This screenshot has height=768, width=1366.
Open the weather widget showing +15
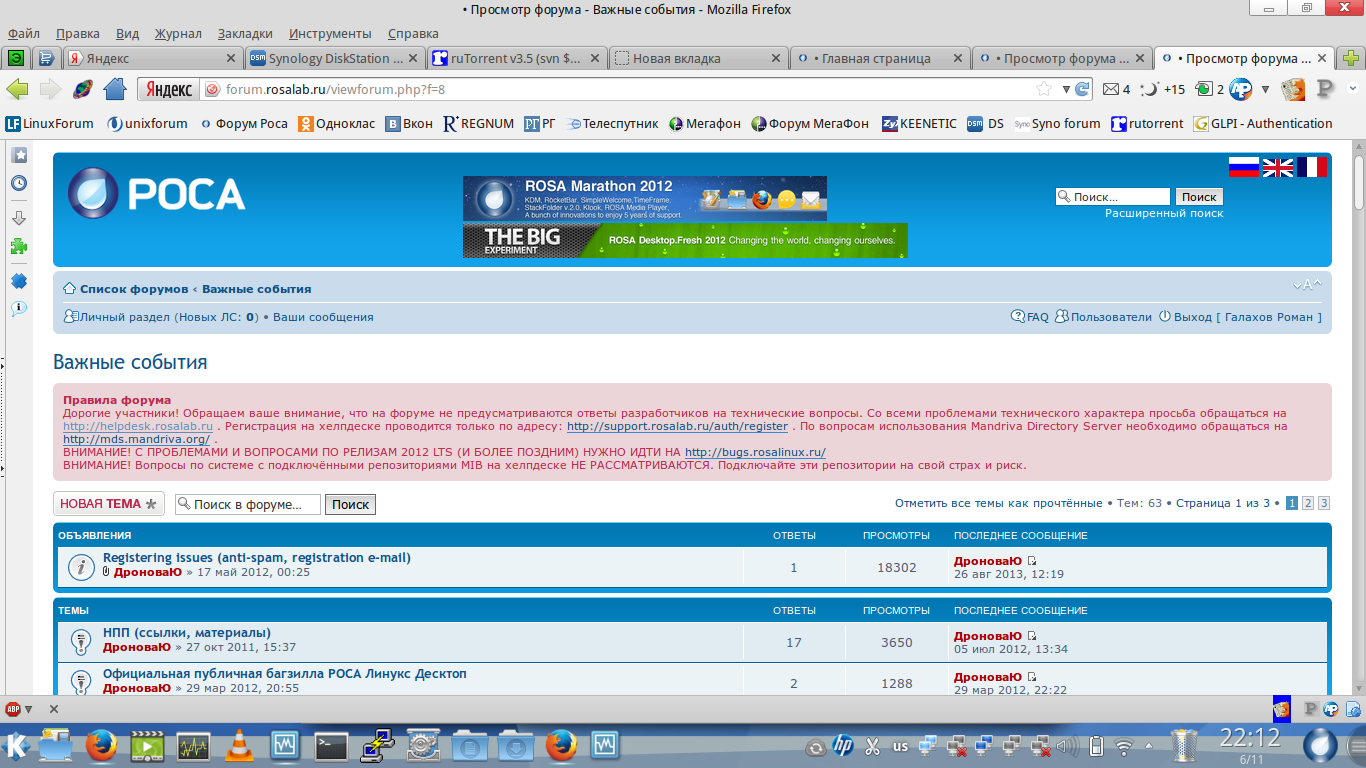pyautogui.click(x=1163, y=89)
